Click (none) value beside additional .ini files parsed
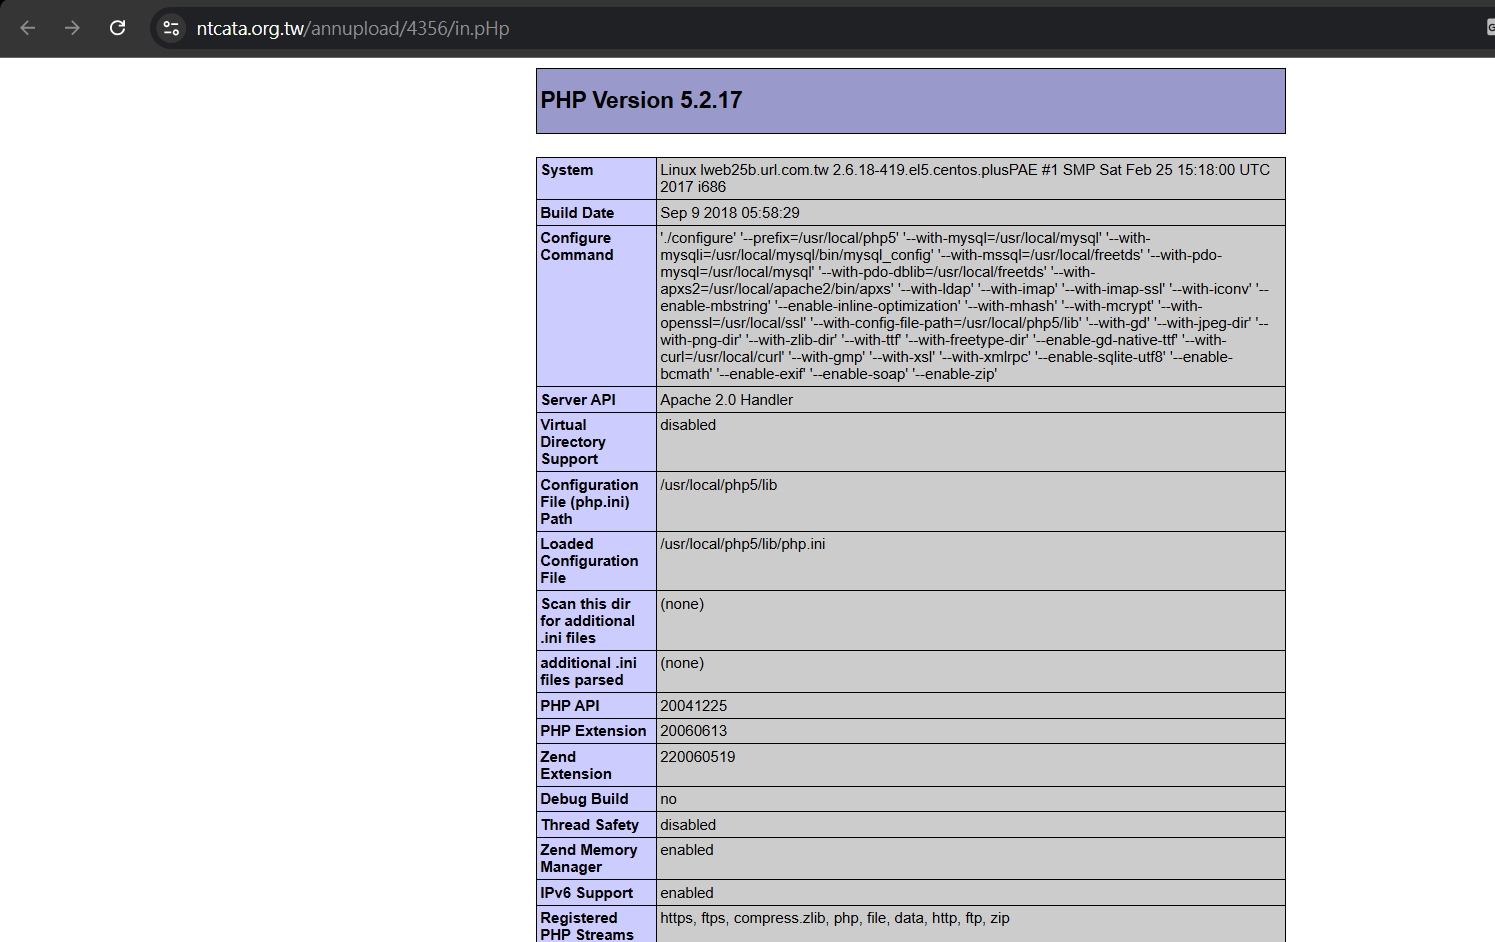 pyautogui.click(x=682, y=663)
